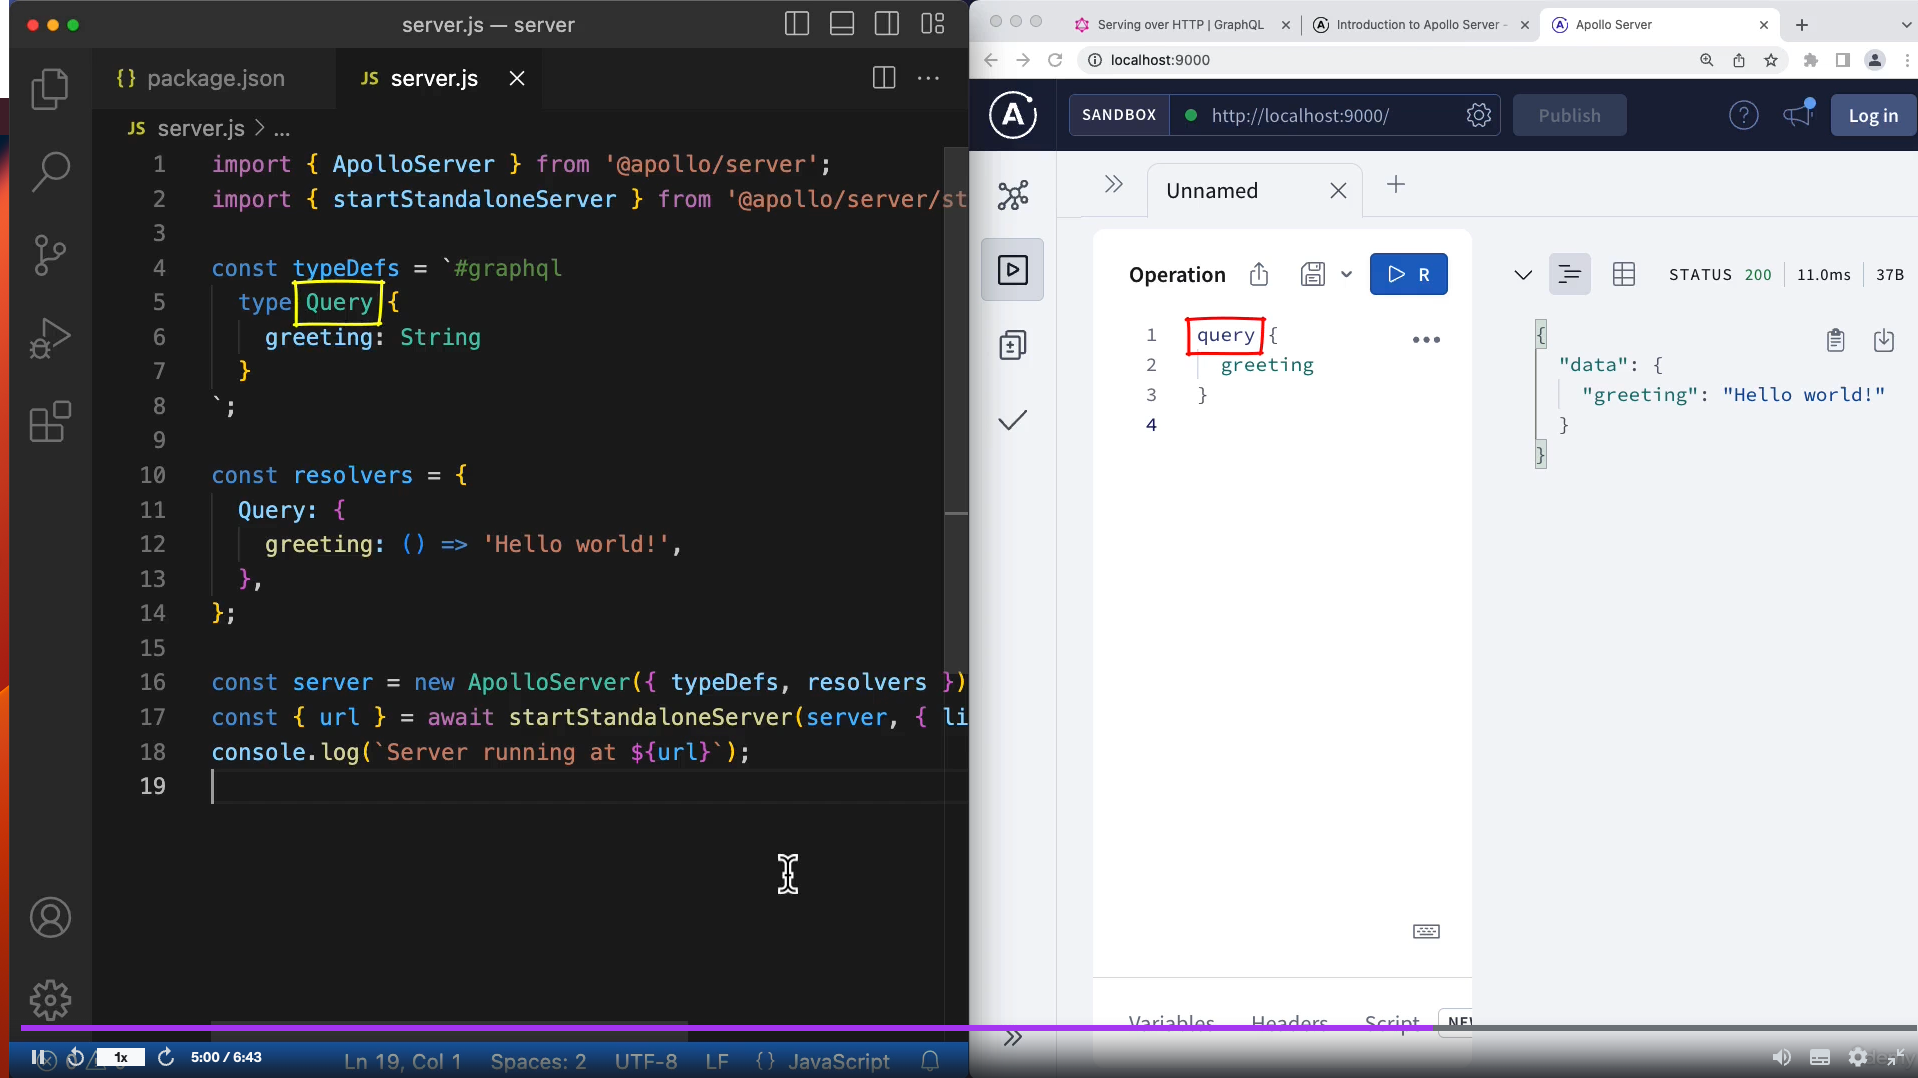Image resolution: width=1918 pixels, height=1078 pixels.
Task: Open the Extensions view
Action: tap(50, 421)
